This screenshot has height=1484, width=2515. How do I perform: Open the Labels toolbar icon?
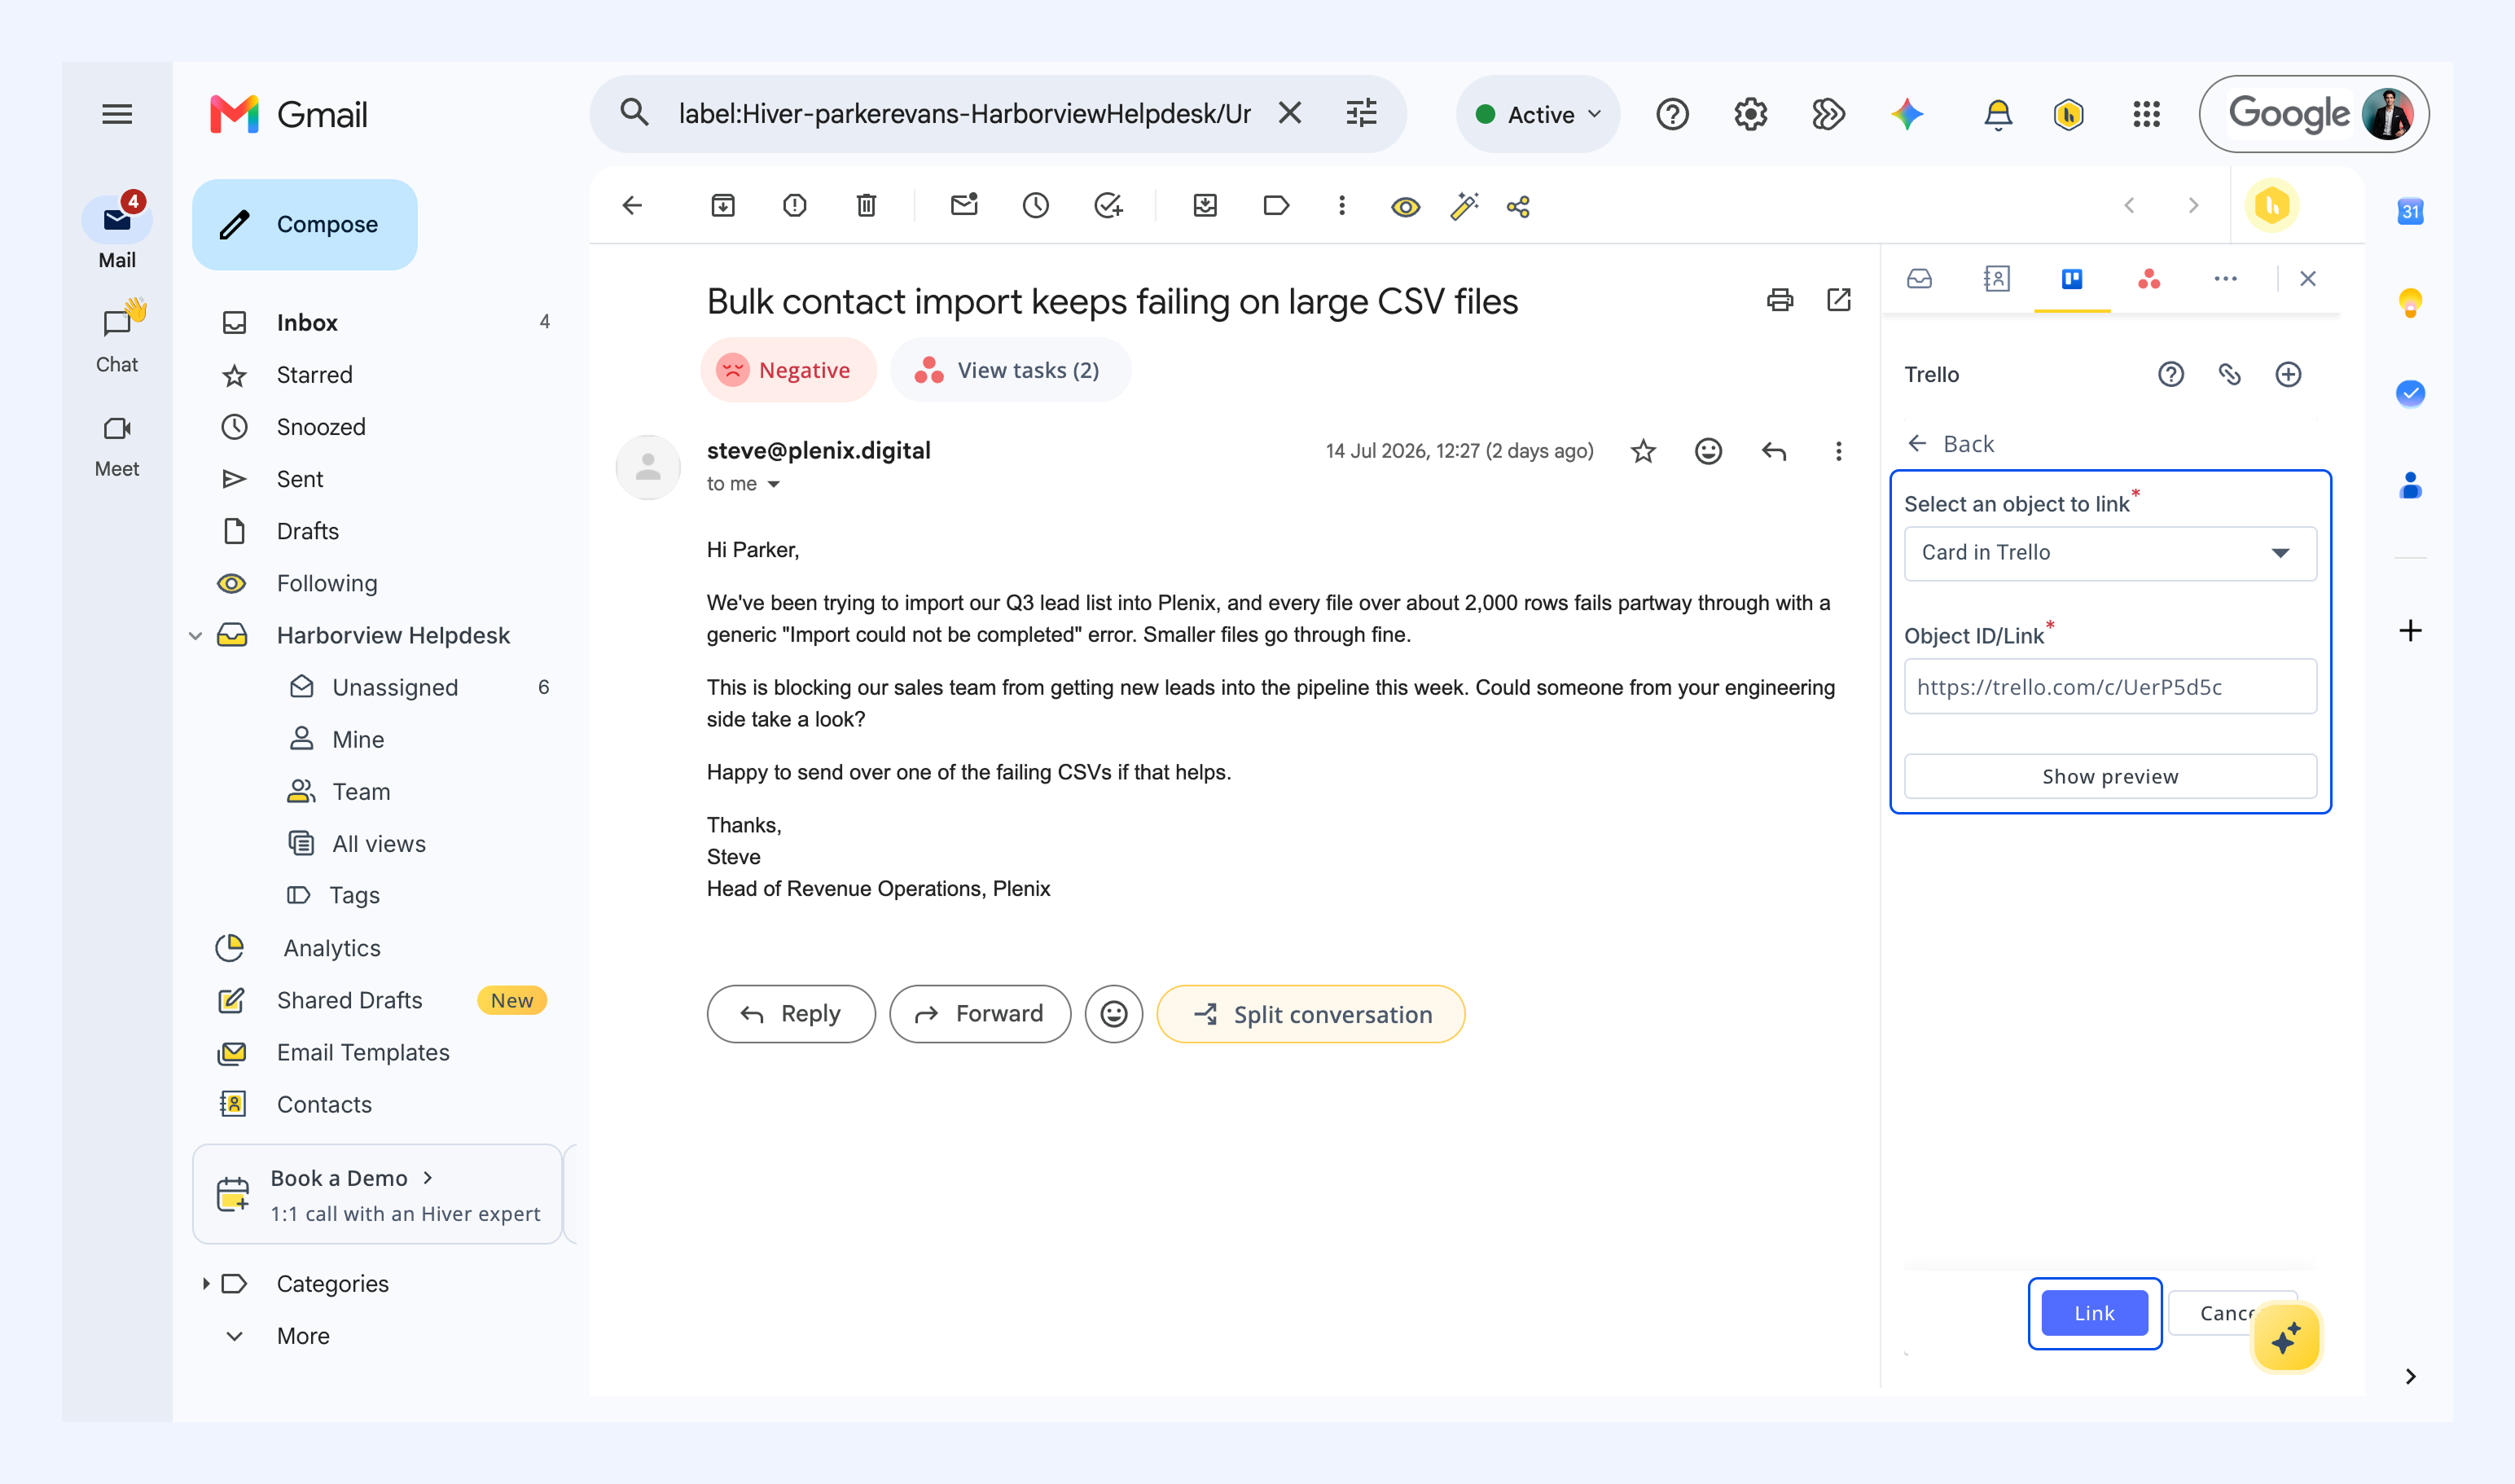(x=1276, y=206)
